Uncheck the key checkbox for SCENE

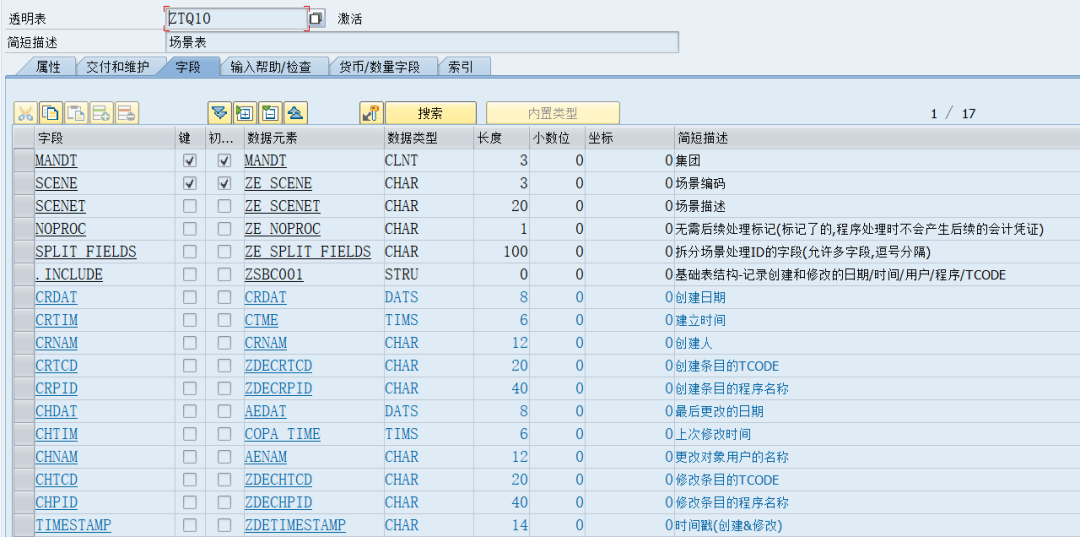[x=189, y=184]
